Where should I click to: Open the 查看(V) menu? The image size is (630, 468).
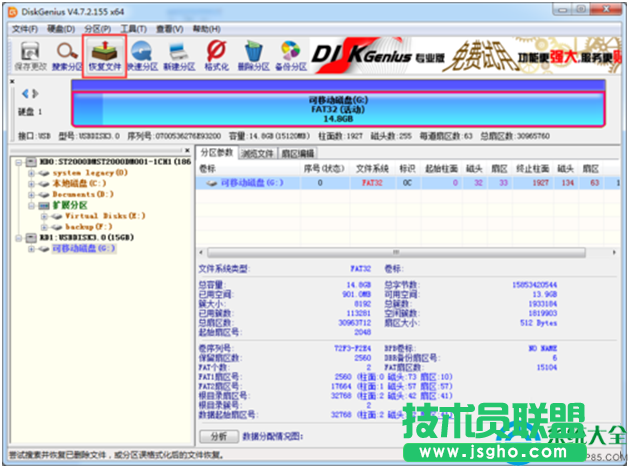click(x=170, y=29)
